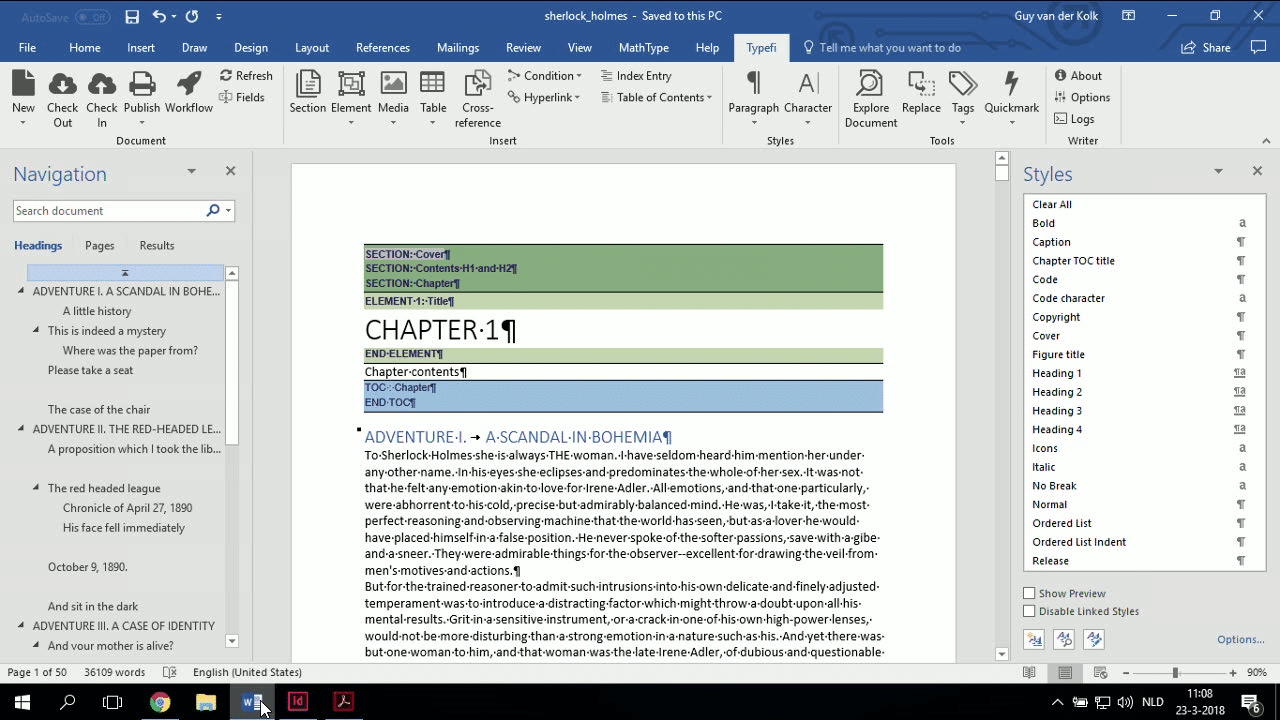Click the zoom slider handle in status bar
Screen dimensions: 1280x720
pyautogui.click(x=1175, y=673)
